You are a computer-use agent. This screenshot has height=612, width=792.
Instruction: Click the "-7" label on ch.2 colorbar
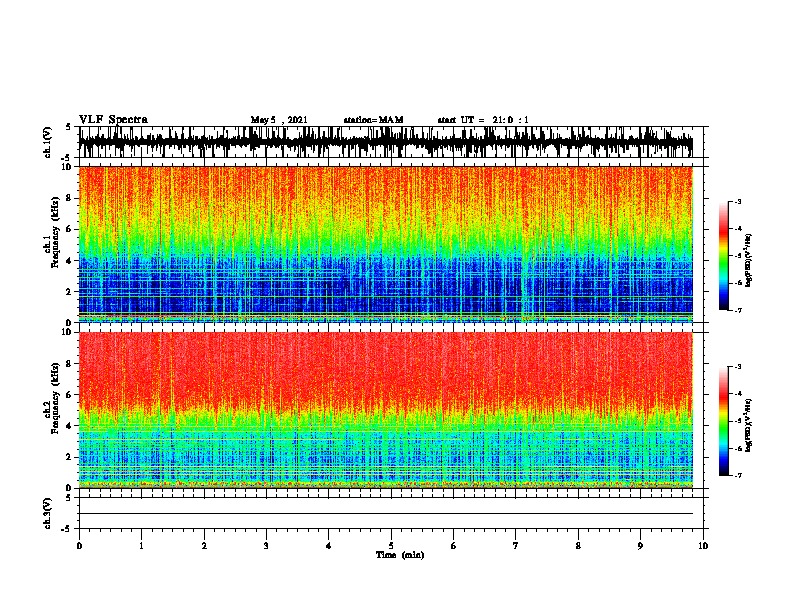click(737, 475)
